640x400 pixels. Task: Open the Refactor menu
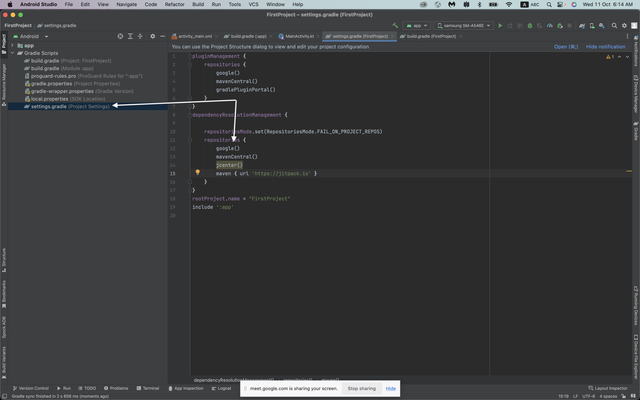pos(174,4)
